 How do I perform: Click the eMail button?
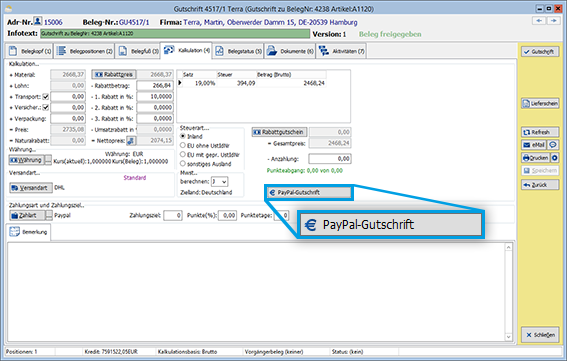[x=534, y=145]
